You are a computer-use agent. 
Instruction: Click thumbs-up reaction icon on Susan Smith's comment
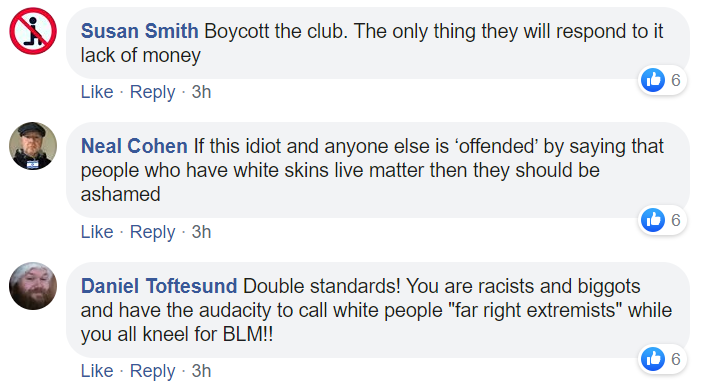tap(653, 80)
